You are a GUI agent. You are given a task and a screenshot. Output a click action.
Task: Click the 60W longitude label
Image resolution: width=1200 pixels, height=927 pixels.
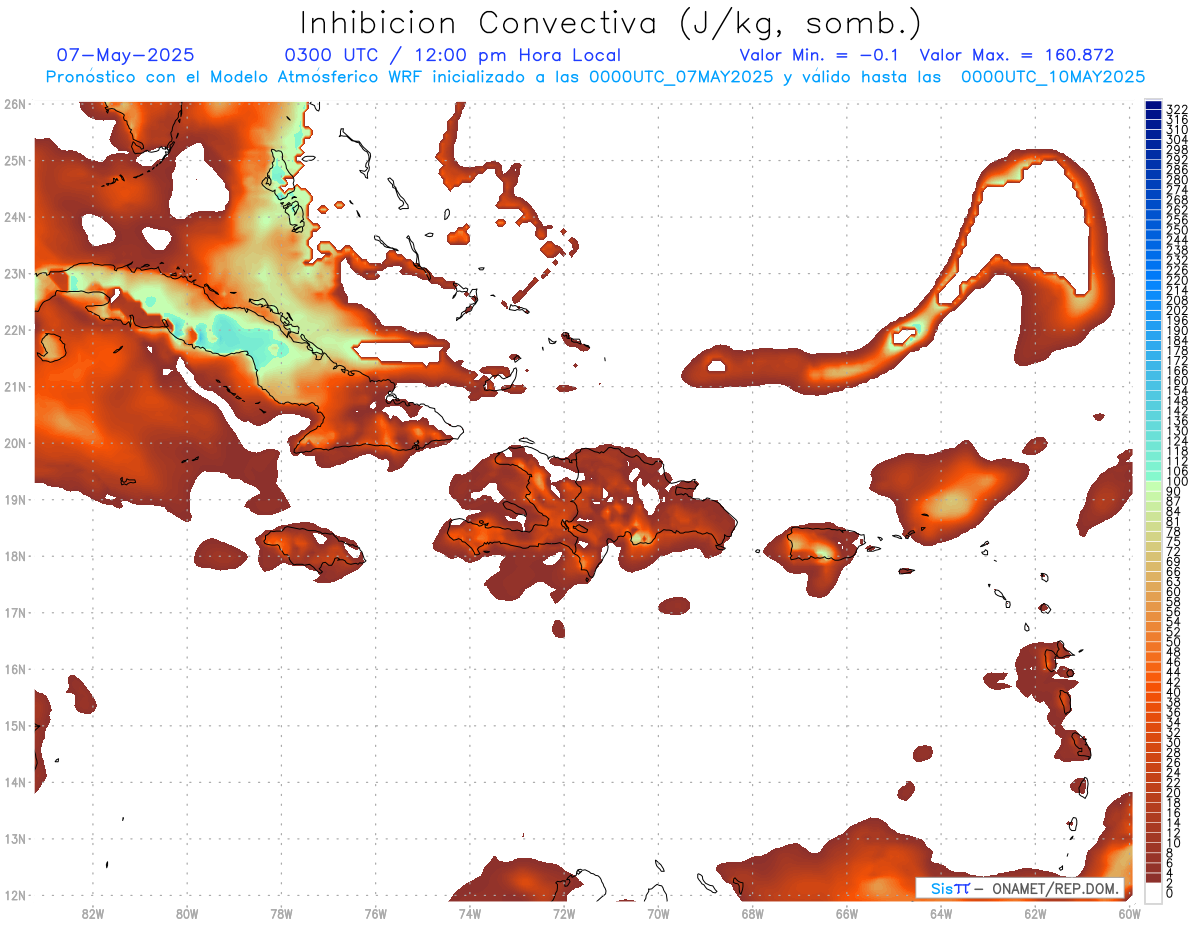1130,913
